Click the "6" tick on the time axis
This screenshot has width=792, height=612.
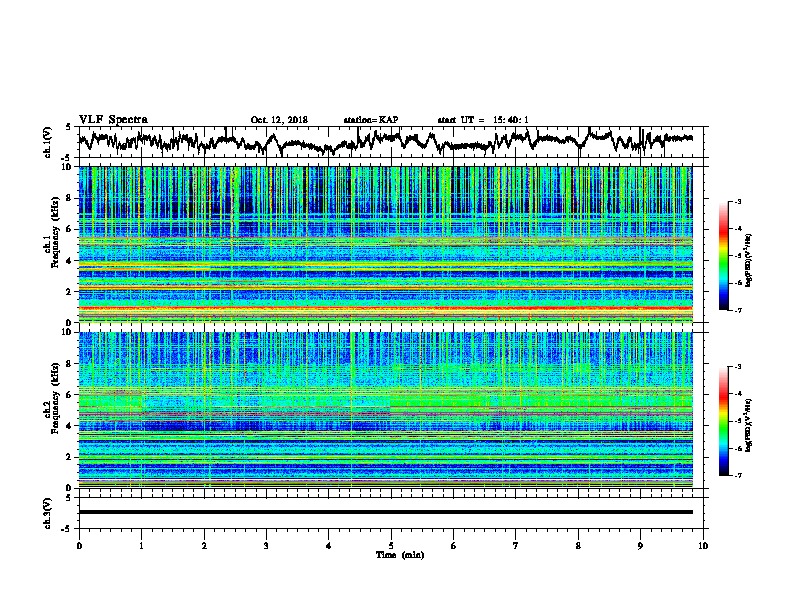(454, 546)
